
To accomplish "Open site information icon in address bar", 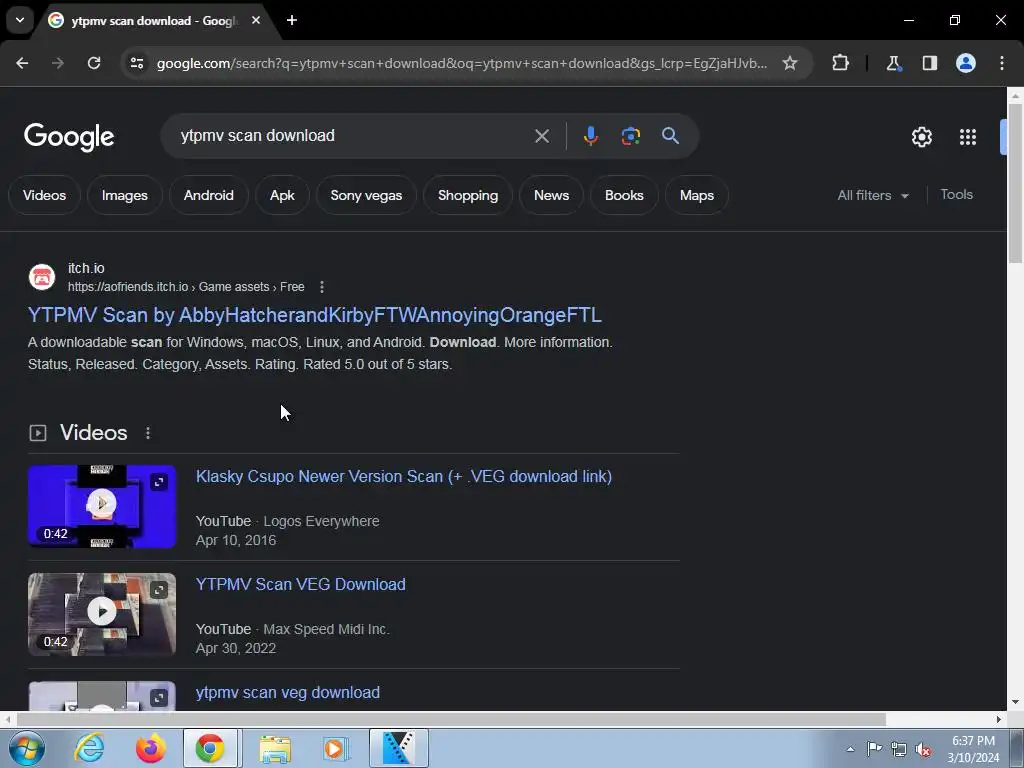I will click(137, 63).
